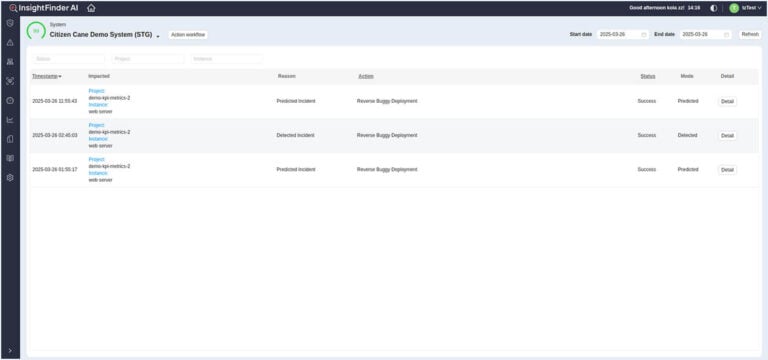Open the people group sidebar icon
768x360 pixels.
tap(10, 62)
